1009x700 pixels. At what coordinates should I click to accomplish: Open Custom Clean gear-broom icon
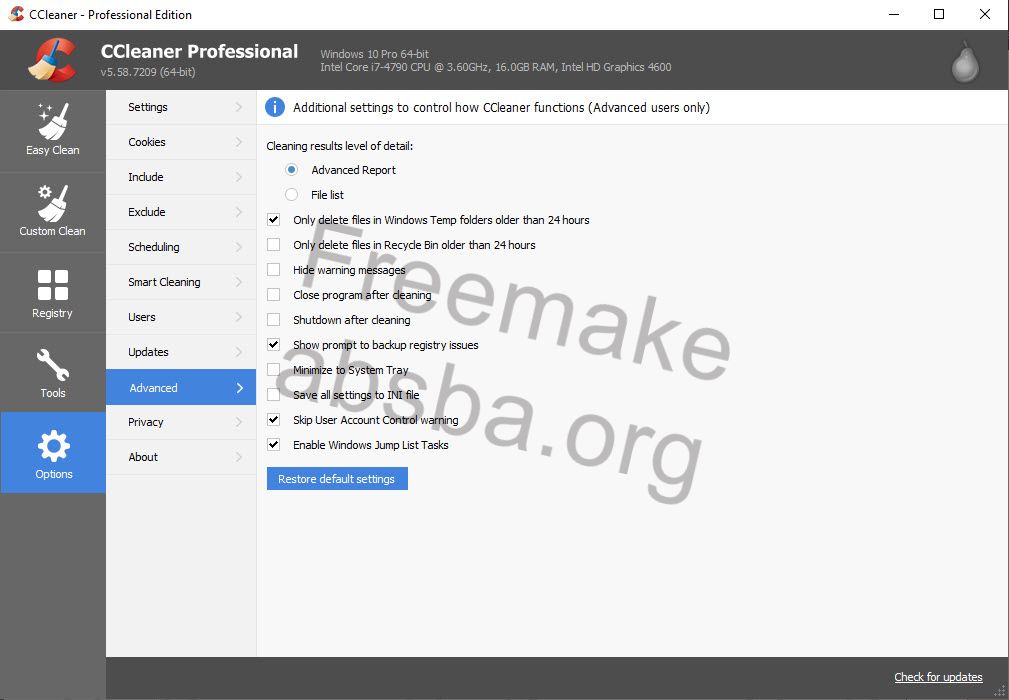53,203
